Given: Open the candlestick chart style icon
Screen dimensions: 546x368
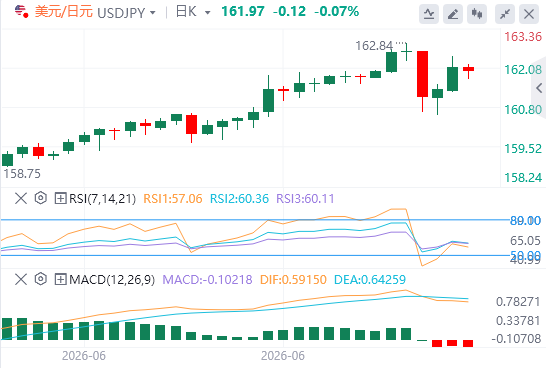Looking at the screenshot, I should click(477, 14).
